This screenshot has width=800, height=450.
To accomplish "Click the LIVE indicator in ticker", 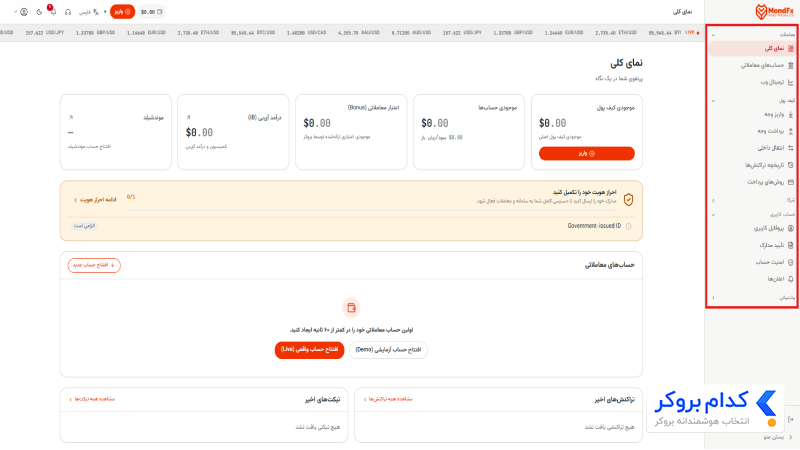I will pos(692,33).
